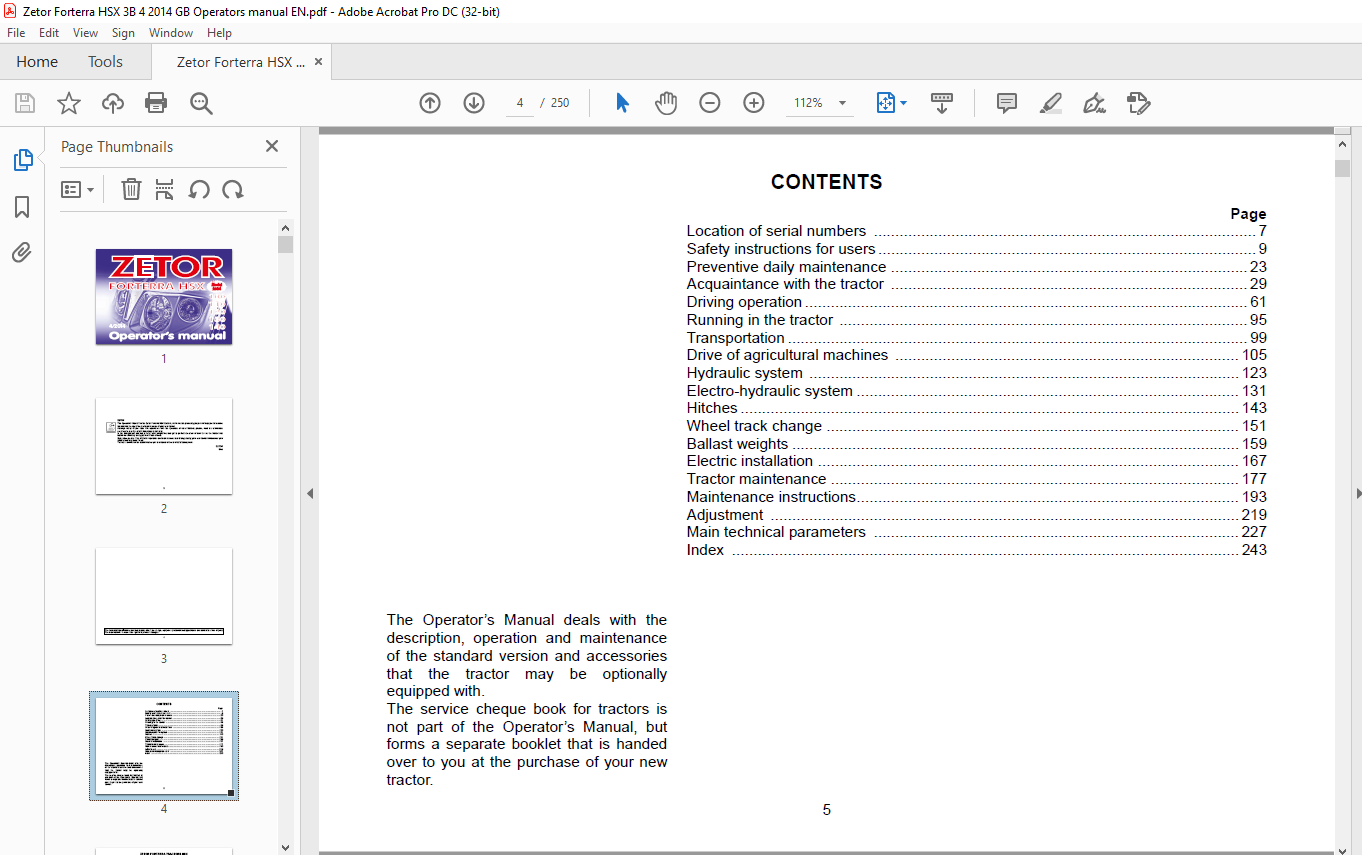
Task: Delete selected page with trash icon
Action: point(131,189)
